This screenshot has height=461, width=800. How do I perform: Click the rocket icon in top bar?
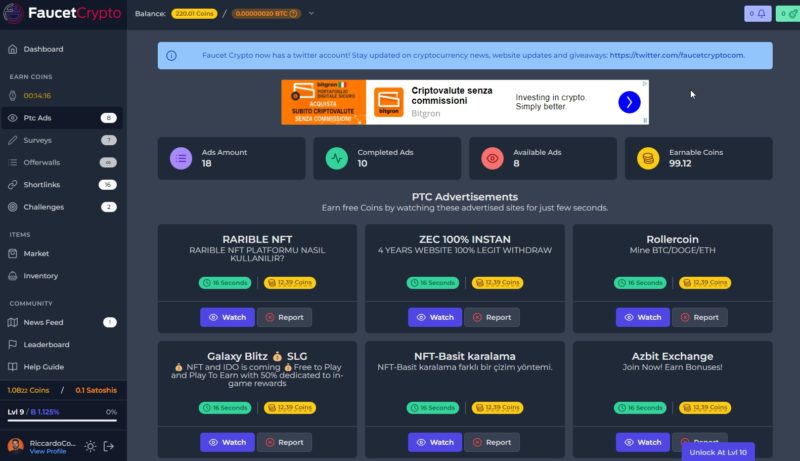[x=785, y=14]
